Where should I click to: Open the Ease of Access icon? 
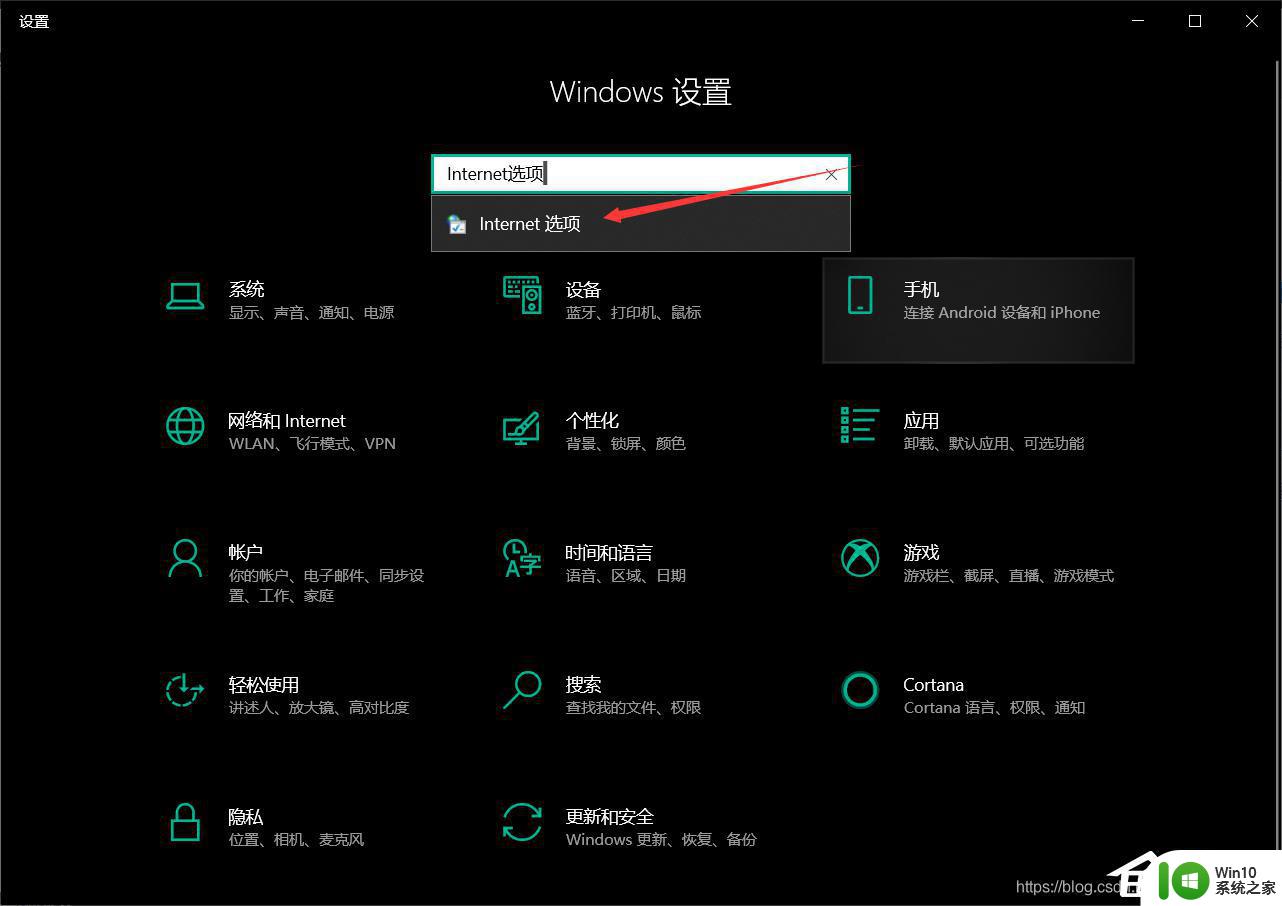point(185,690)
